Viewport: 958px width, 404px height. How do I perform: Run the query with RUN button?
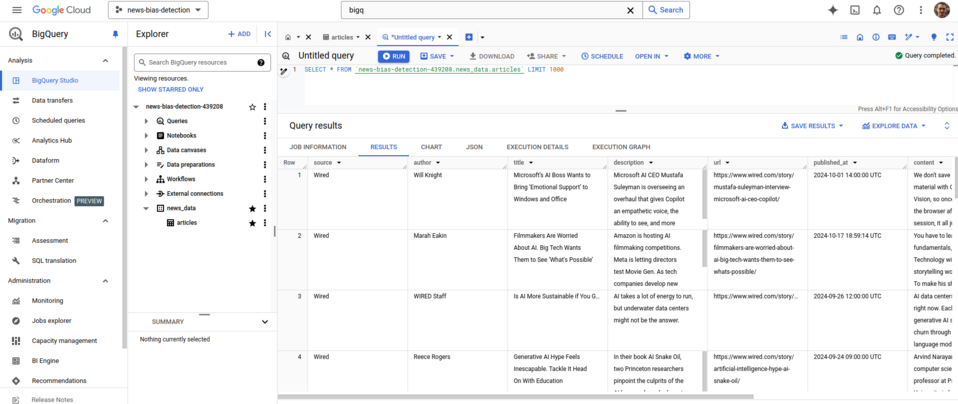click(394, 56)
